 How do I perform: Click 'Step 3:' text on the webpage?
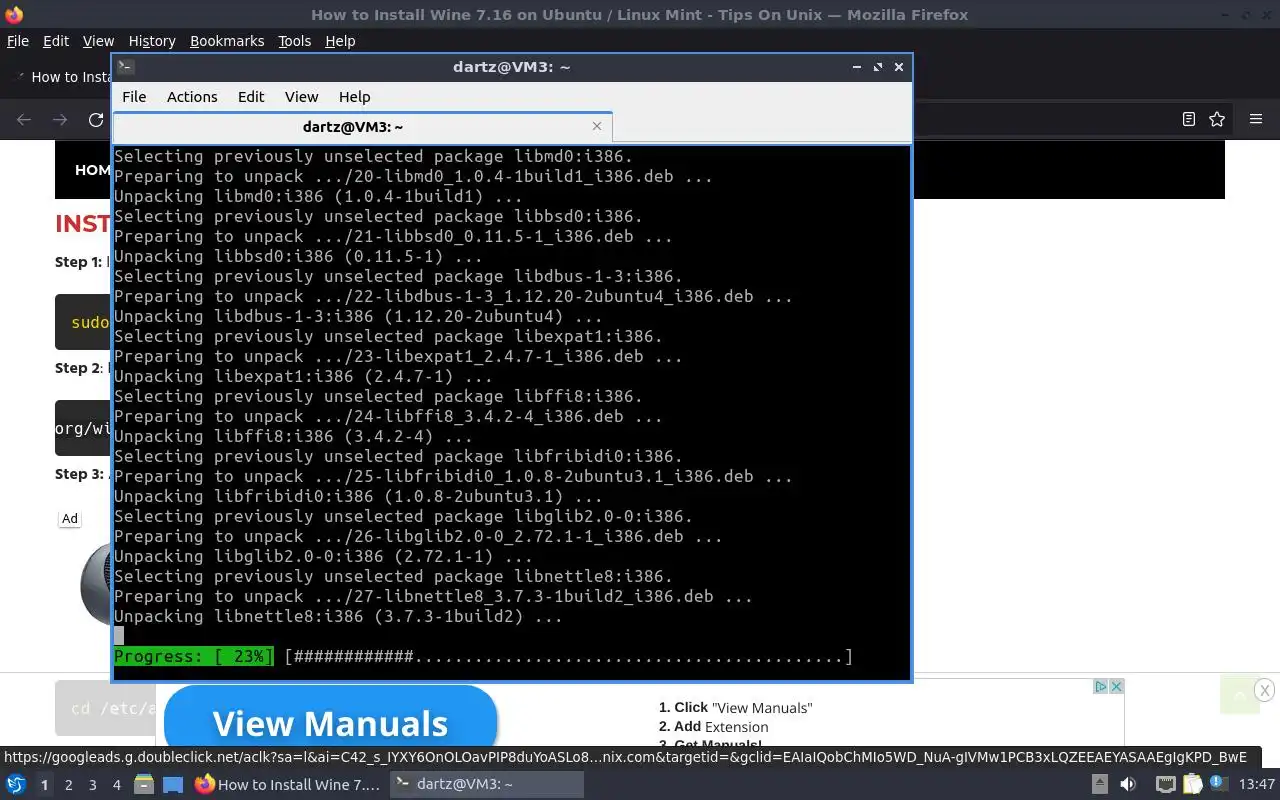79,474
